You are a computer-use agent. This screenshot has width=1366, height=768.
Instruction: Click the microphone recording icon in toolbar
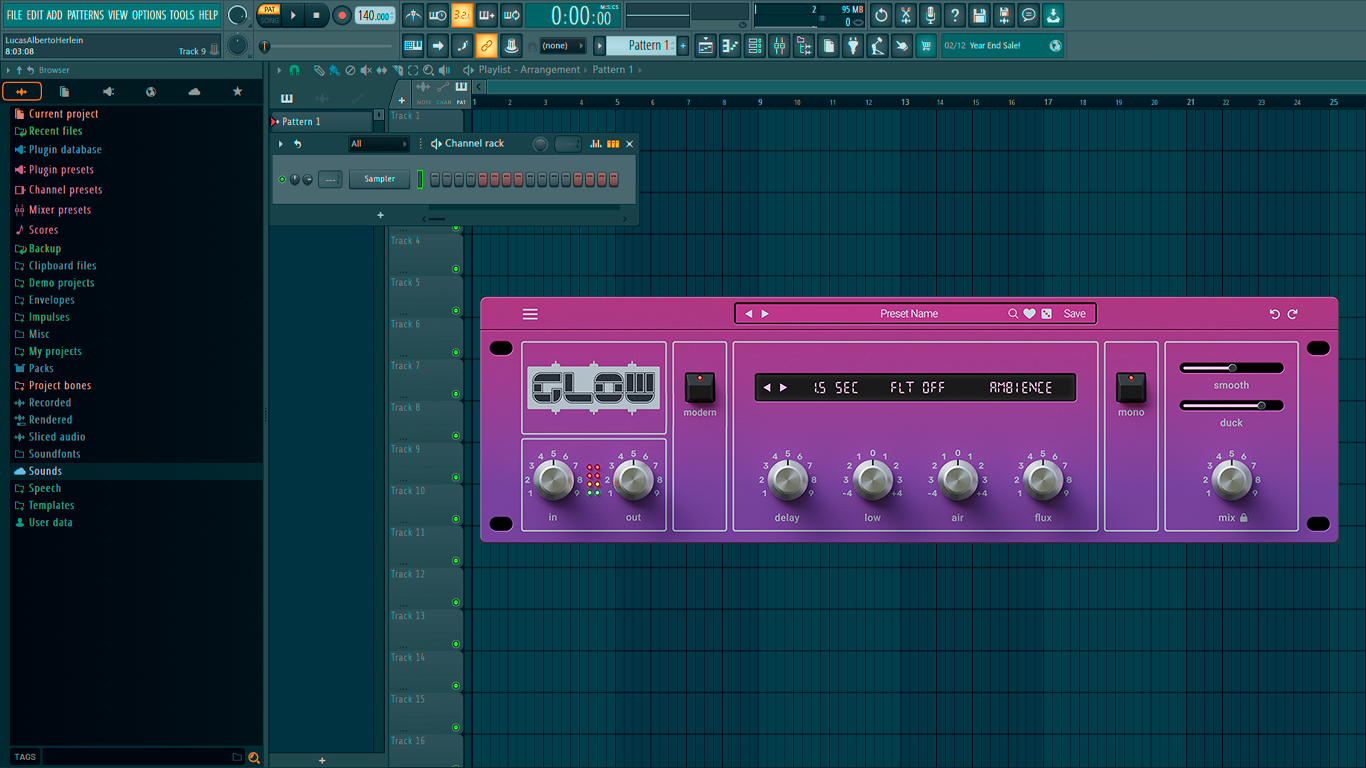coord(930,15)
